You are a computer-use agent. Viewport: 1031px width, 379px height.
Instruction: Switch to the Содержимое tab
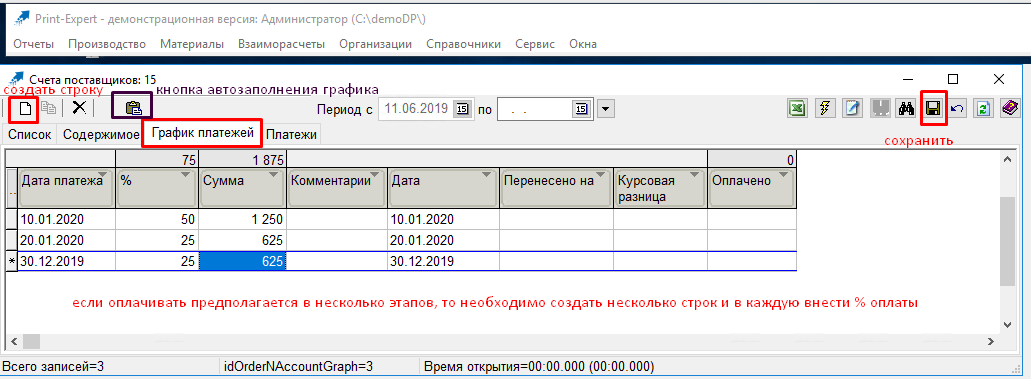[101, 135]
